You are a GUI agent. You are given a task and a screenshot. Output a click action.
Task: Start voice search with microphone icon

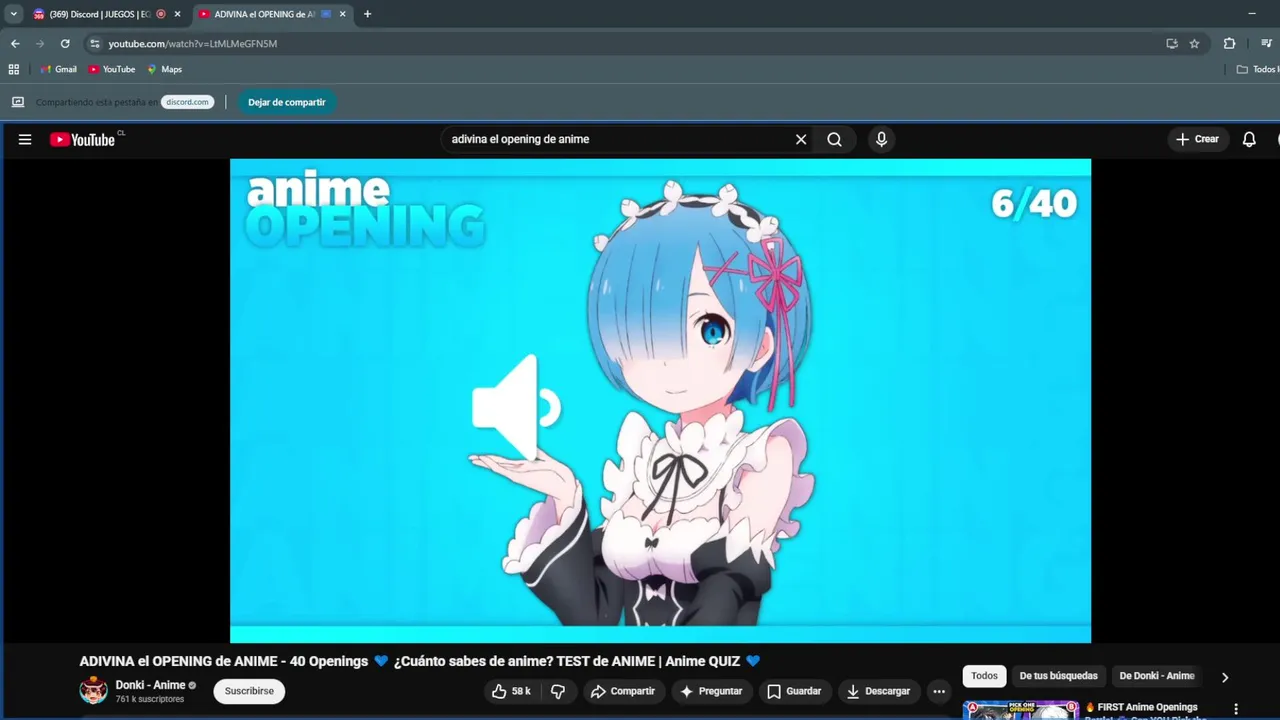881,139
